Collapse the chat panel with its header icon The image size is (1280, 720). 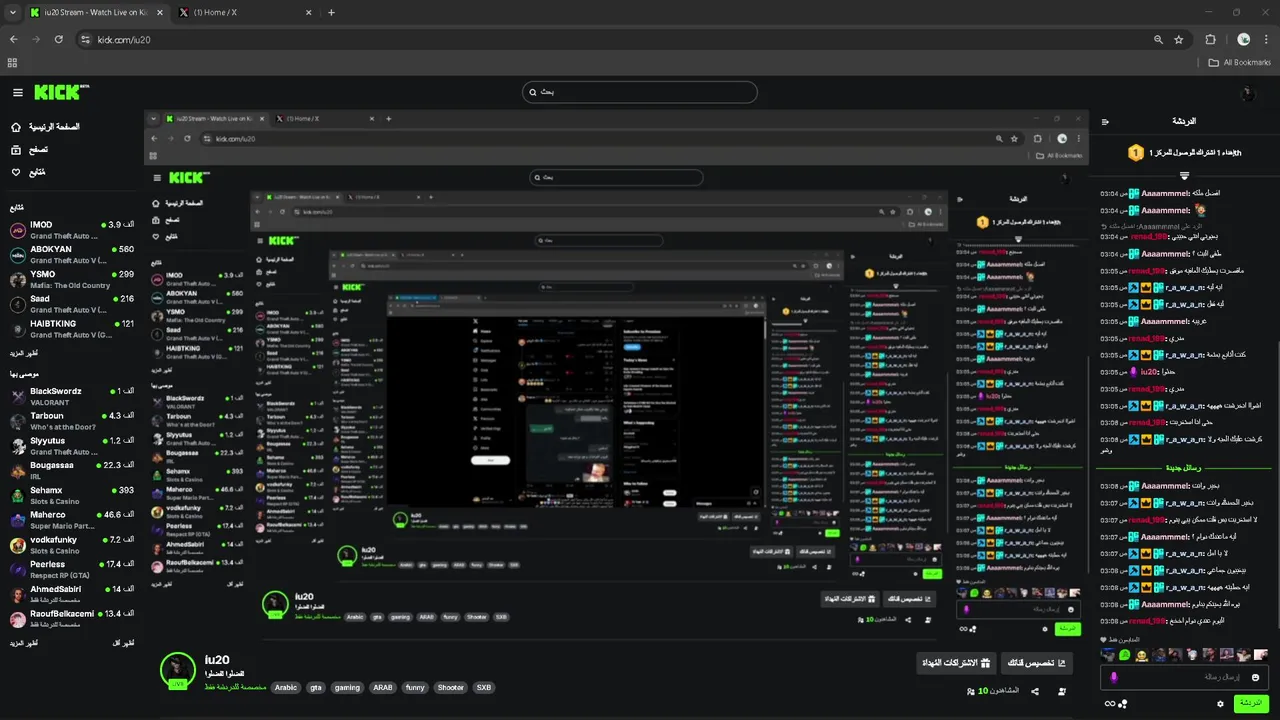pos(1105,122)
